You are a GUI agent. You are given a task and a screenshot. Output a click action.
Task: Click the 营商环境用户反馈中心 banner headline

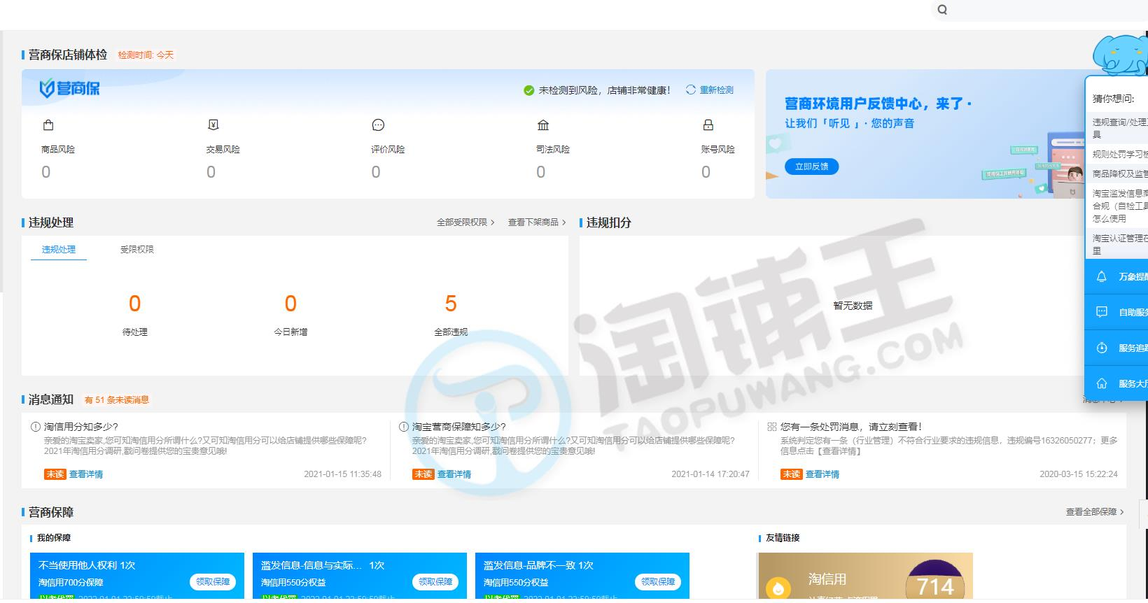[878, 104]
